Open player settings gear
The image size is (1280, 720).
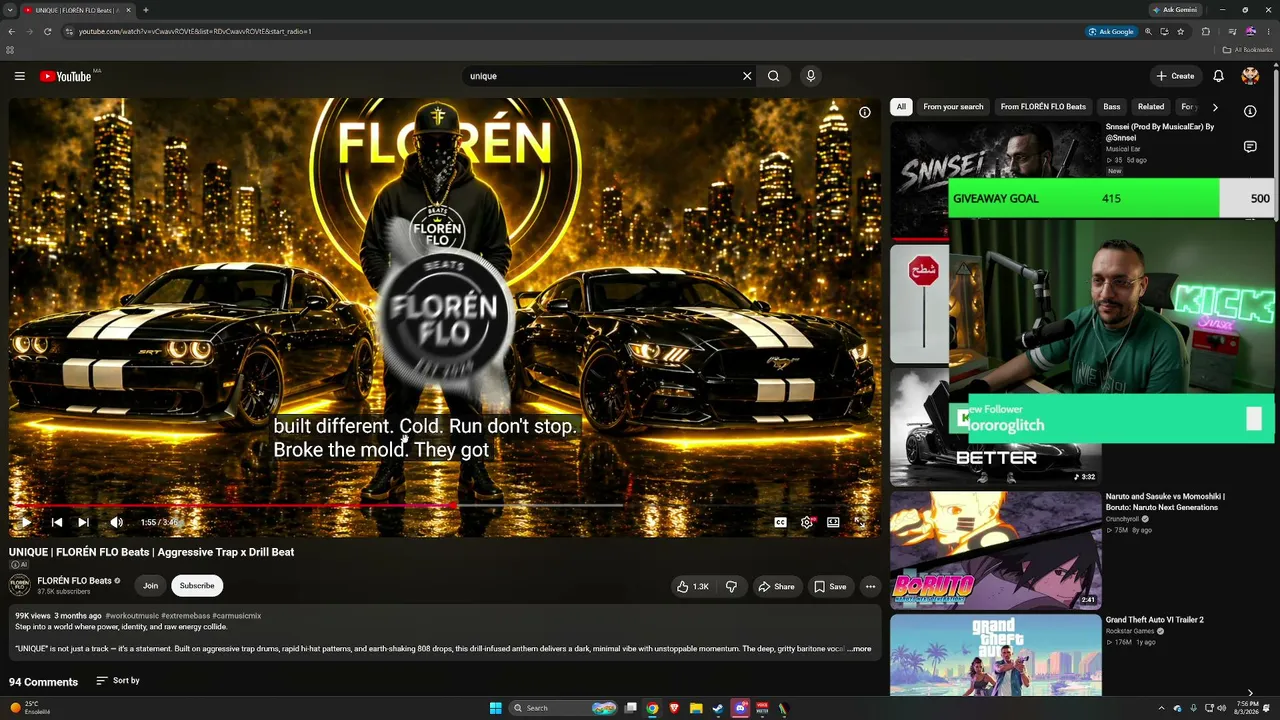pos(807,522)
